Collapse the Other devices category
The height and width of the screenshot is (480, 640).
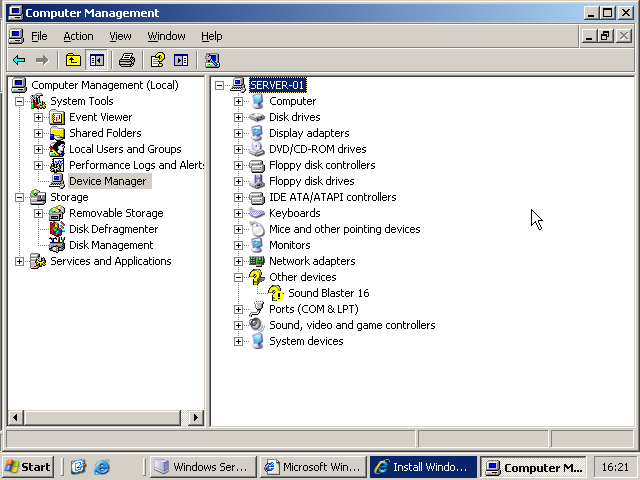(239, 278)
